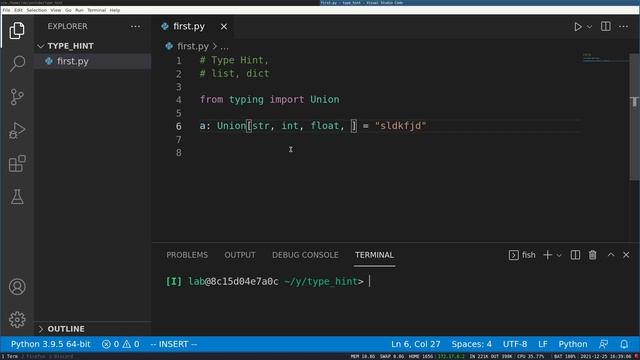The height and width of the screenshot is (360, 640).
Task: Create a new terminal with plus
Action: pos(547,255)
